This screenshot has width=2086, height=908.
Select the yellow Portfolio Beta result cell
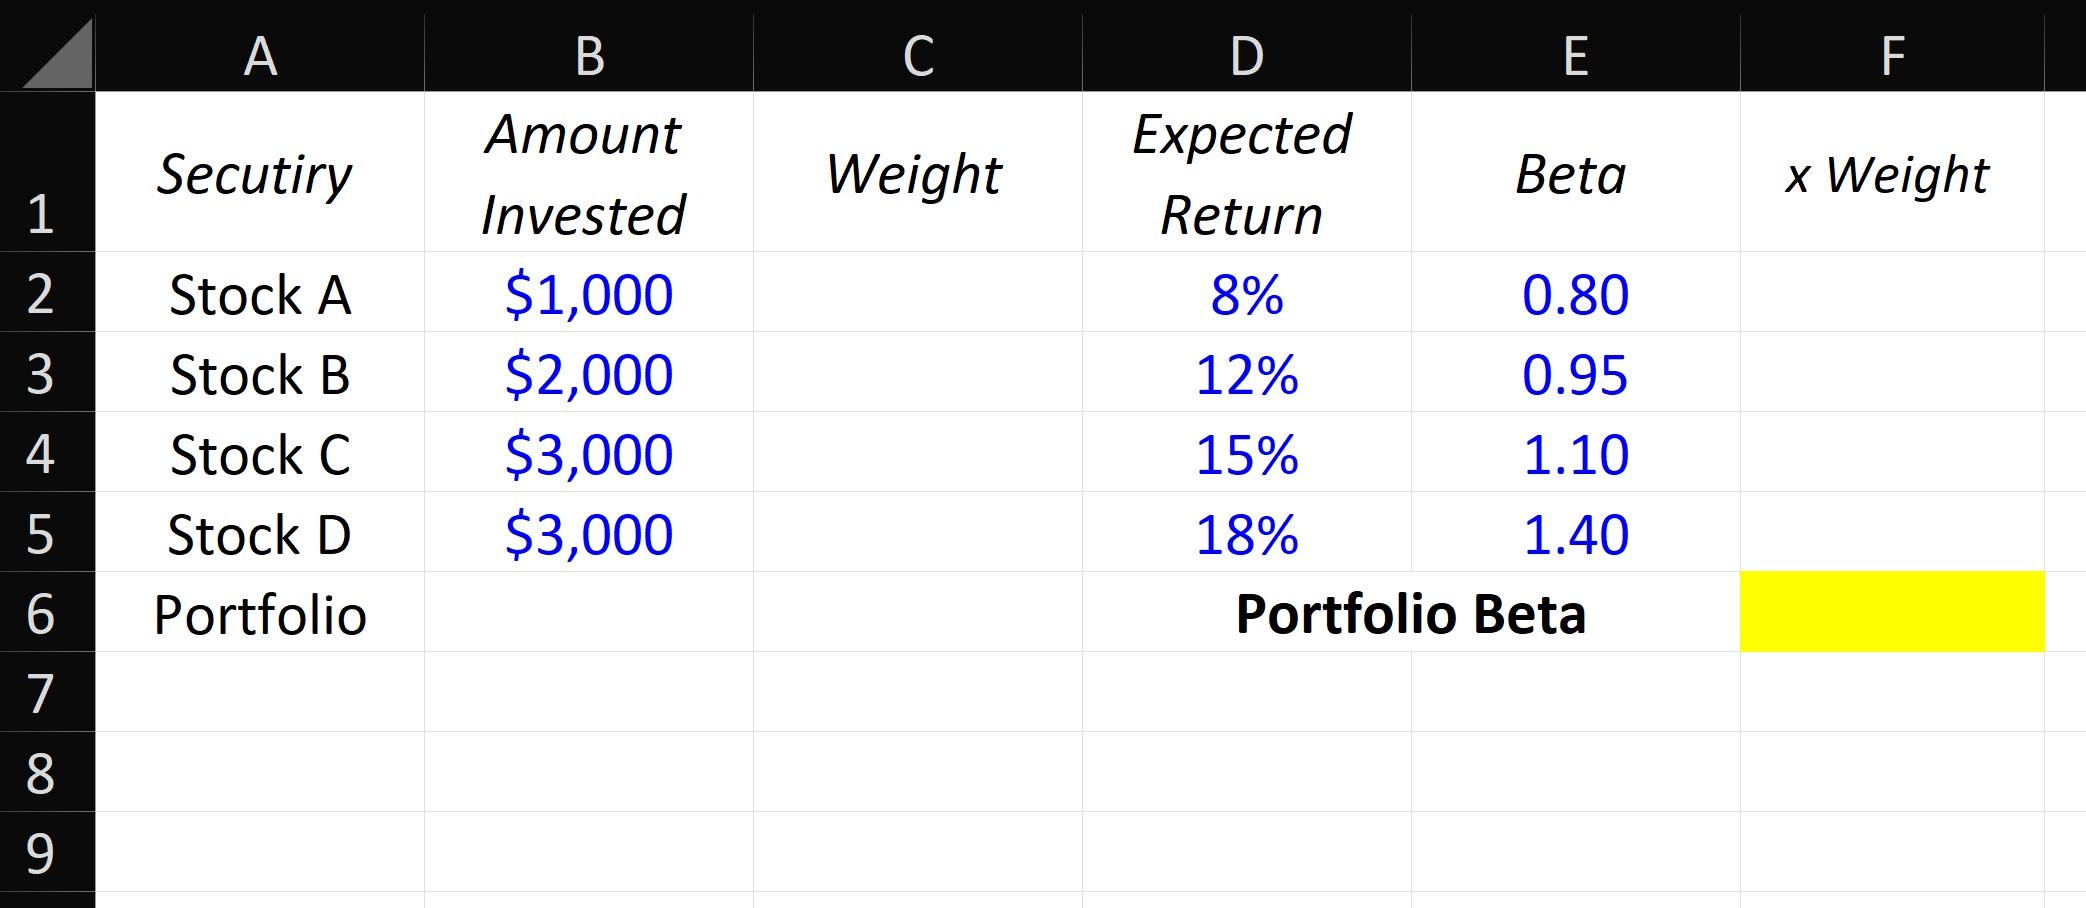click(x=1893, y=614)
